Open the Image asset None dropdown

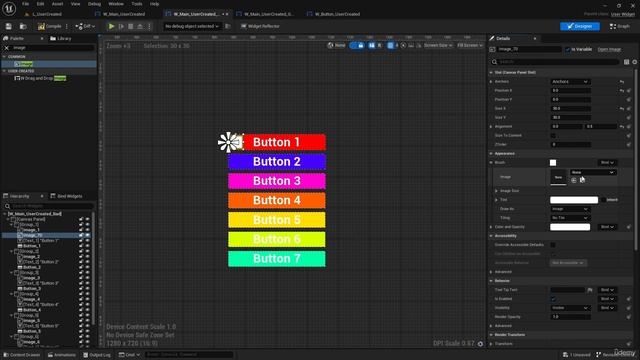(593, 172)
